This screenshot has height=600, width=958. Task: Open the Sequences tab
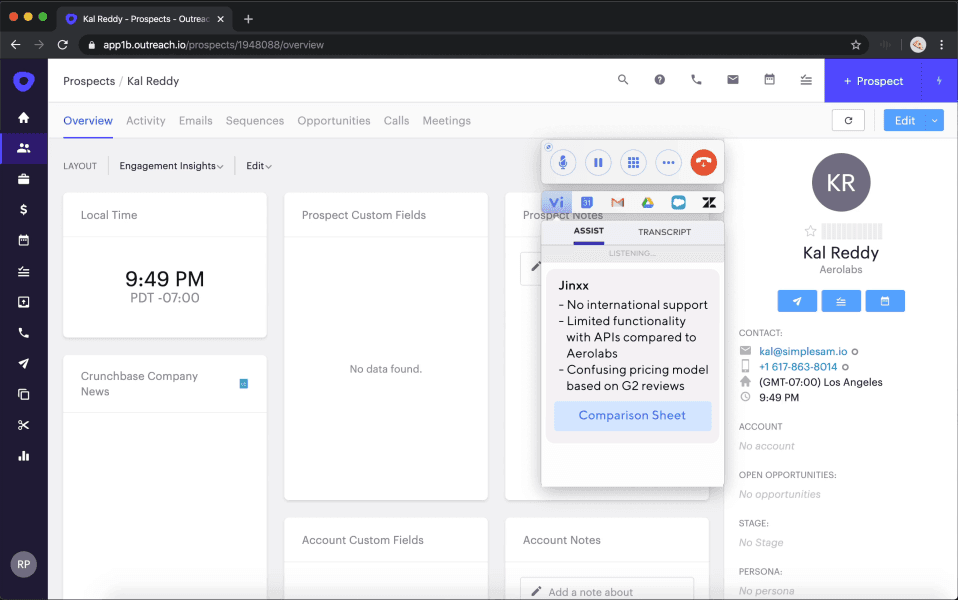point(254,121)
